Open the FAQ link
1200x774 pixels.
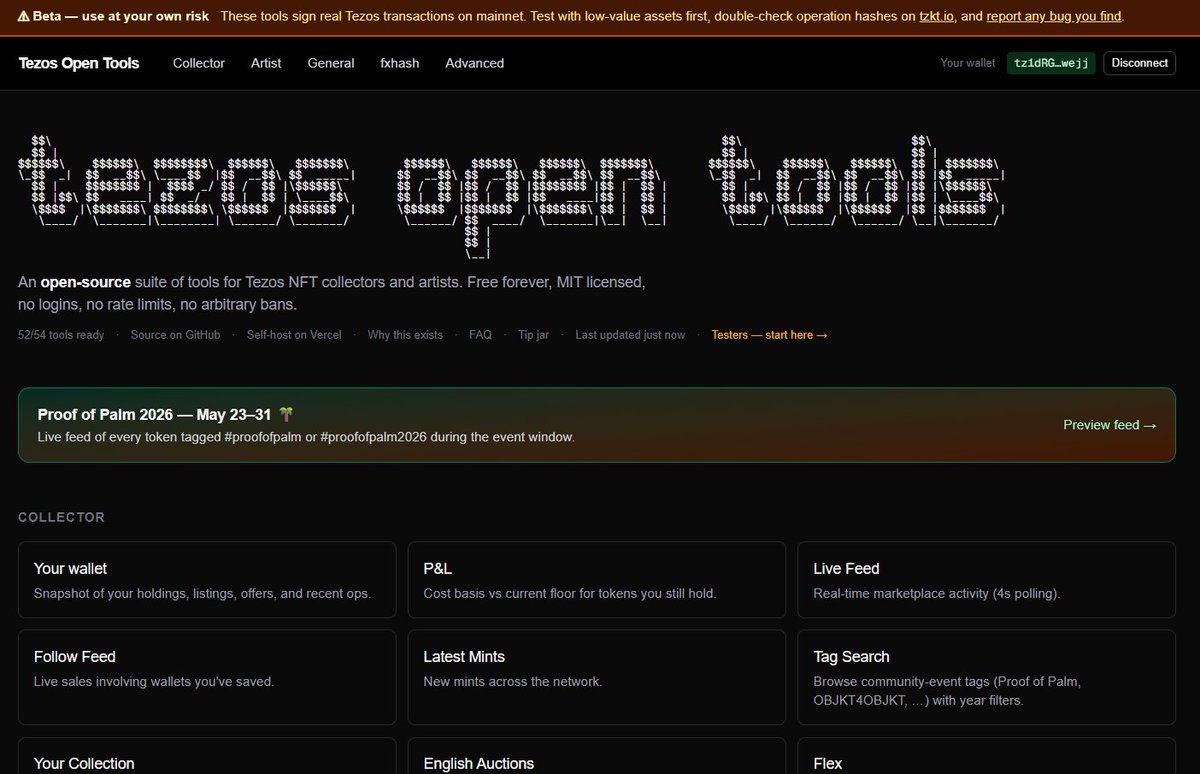(480, 335)
